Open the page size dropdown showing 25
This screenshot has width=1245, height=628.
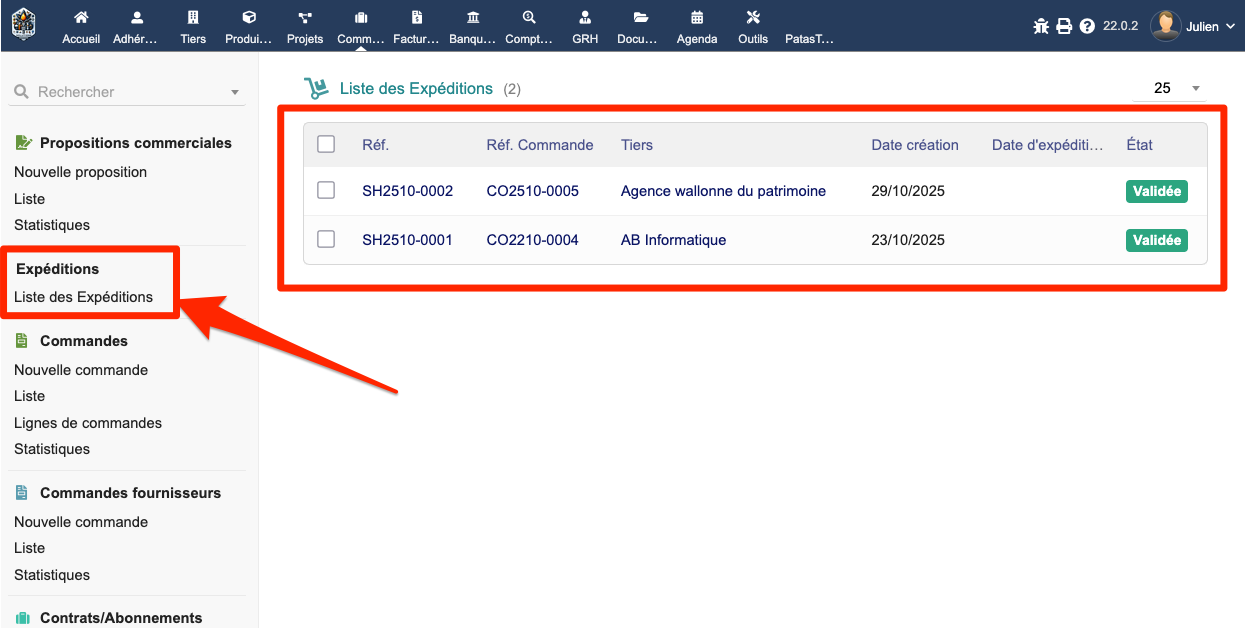click(1170, 88)
